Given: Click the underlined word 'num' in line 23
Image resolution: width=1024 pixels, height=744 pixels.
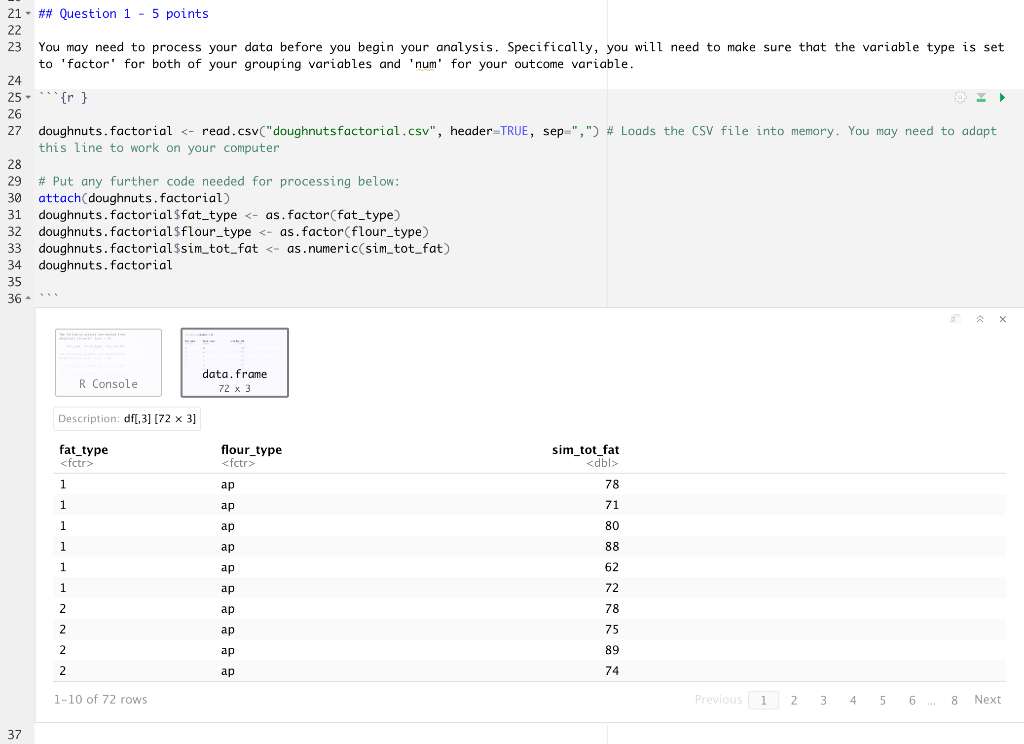Looking at the screenshot, I should pyautogui.click(x=426, y=64).
